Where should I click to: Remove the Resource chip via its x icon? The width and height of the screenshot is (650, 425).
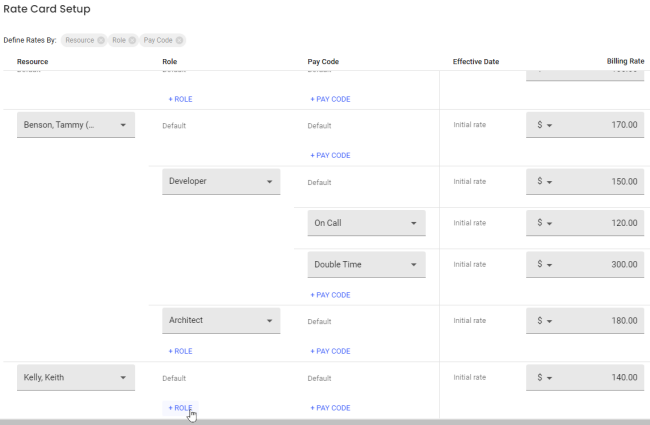tap(101, 40)
